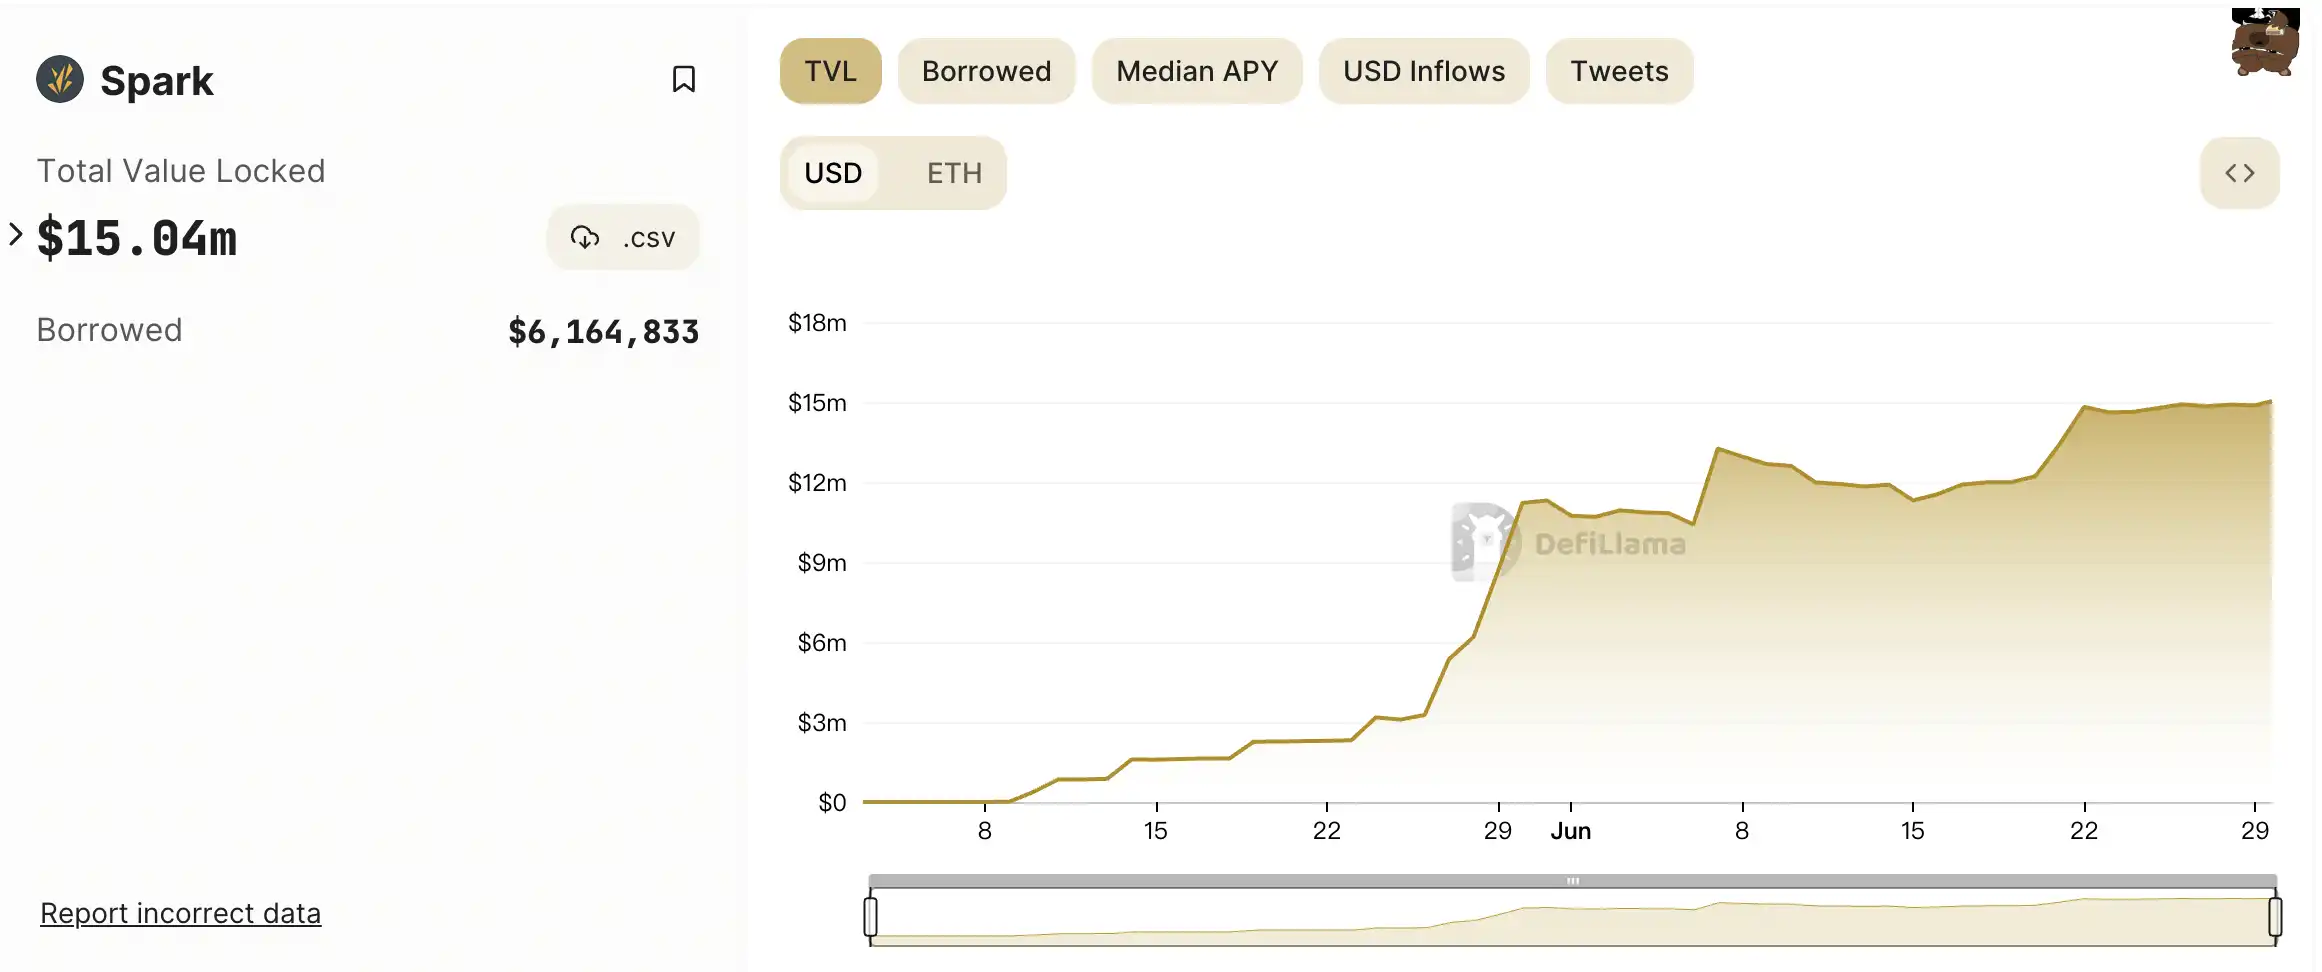Click the left range slider handle
This screenshot has width=2322, height=972.
[871, 916]
